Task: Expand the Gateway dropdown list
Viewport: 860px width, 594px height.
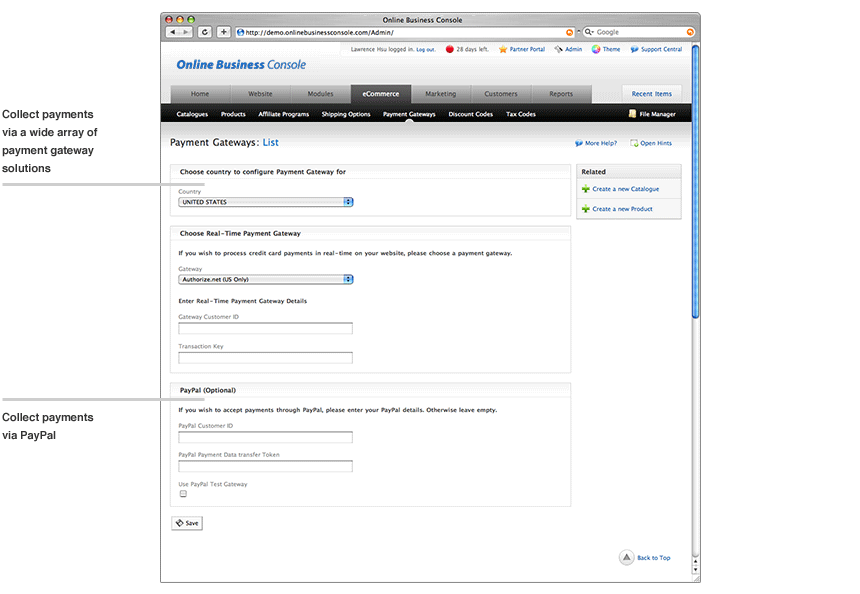Action: 266,279
